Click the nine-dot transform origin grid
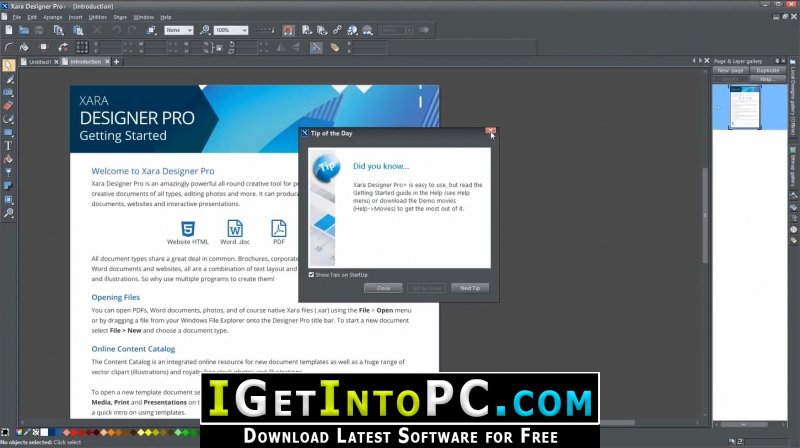The image size is (800, 448). tap(82, 47)
